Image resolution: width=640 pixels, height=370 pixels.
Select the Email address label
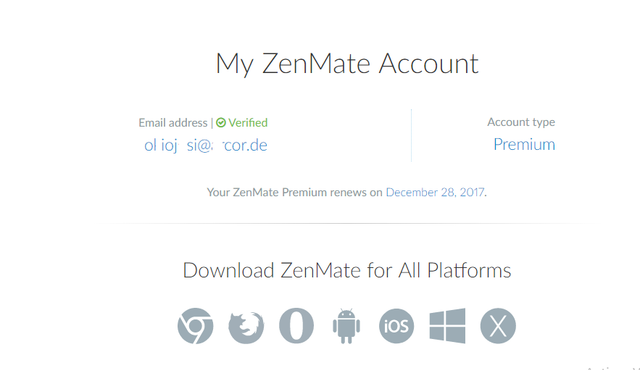173,123
